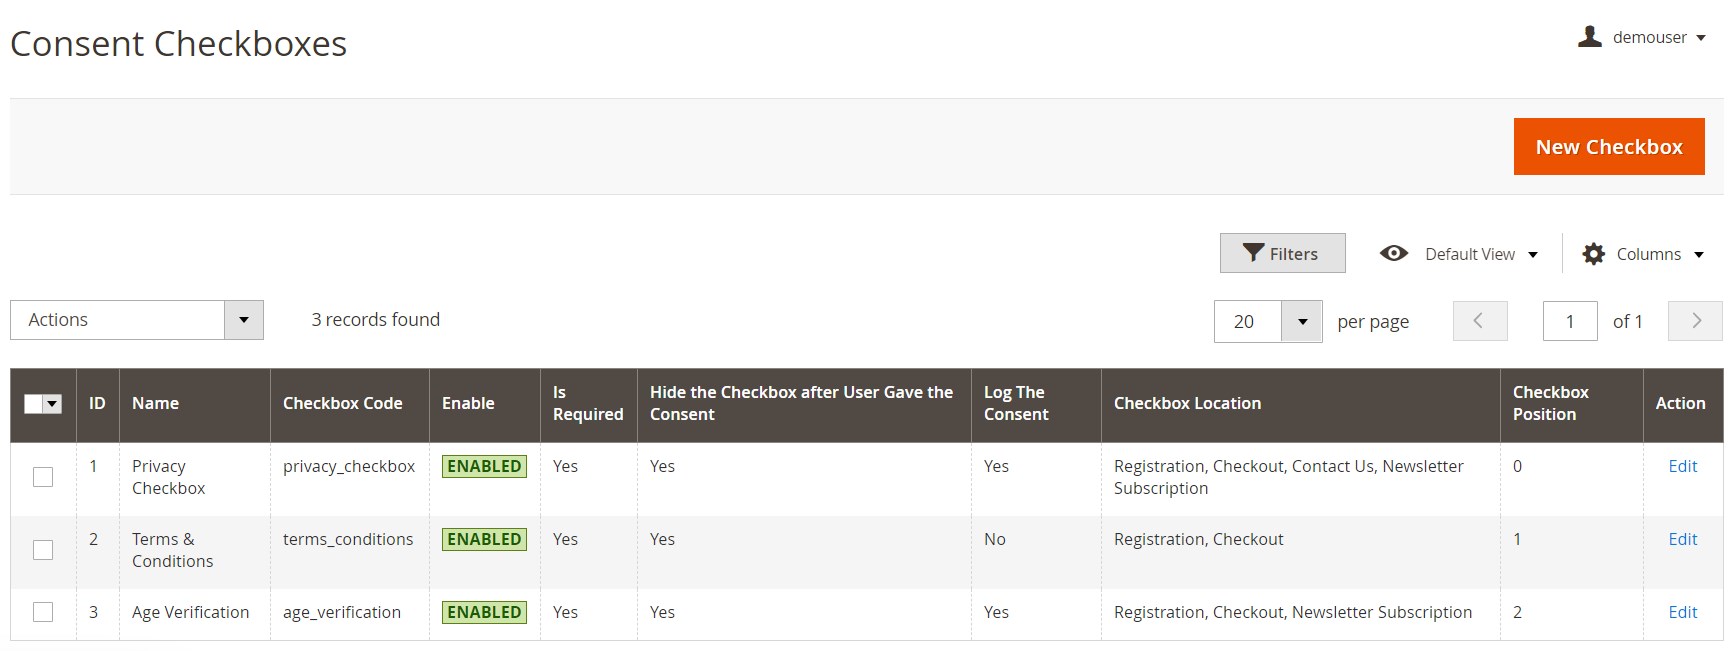This screenshot has height=651, width=1730.
Task: Select the Privacy Checkbox row checkbox
Action: coord(43,477)
